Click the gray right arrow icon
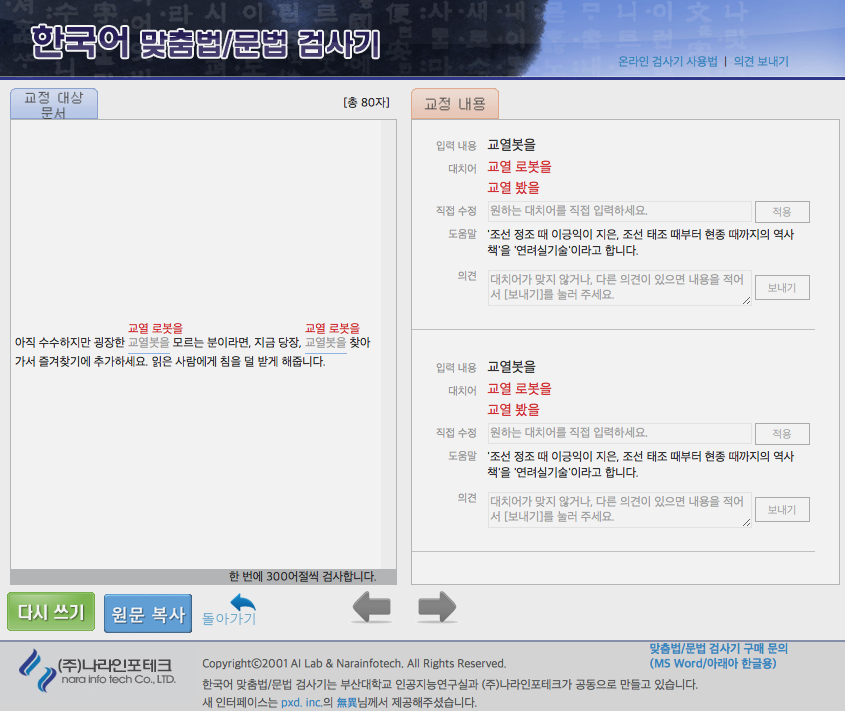Image resolution: width=845 pixels, height=711 pixels. [x=437, y=607]
